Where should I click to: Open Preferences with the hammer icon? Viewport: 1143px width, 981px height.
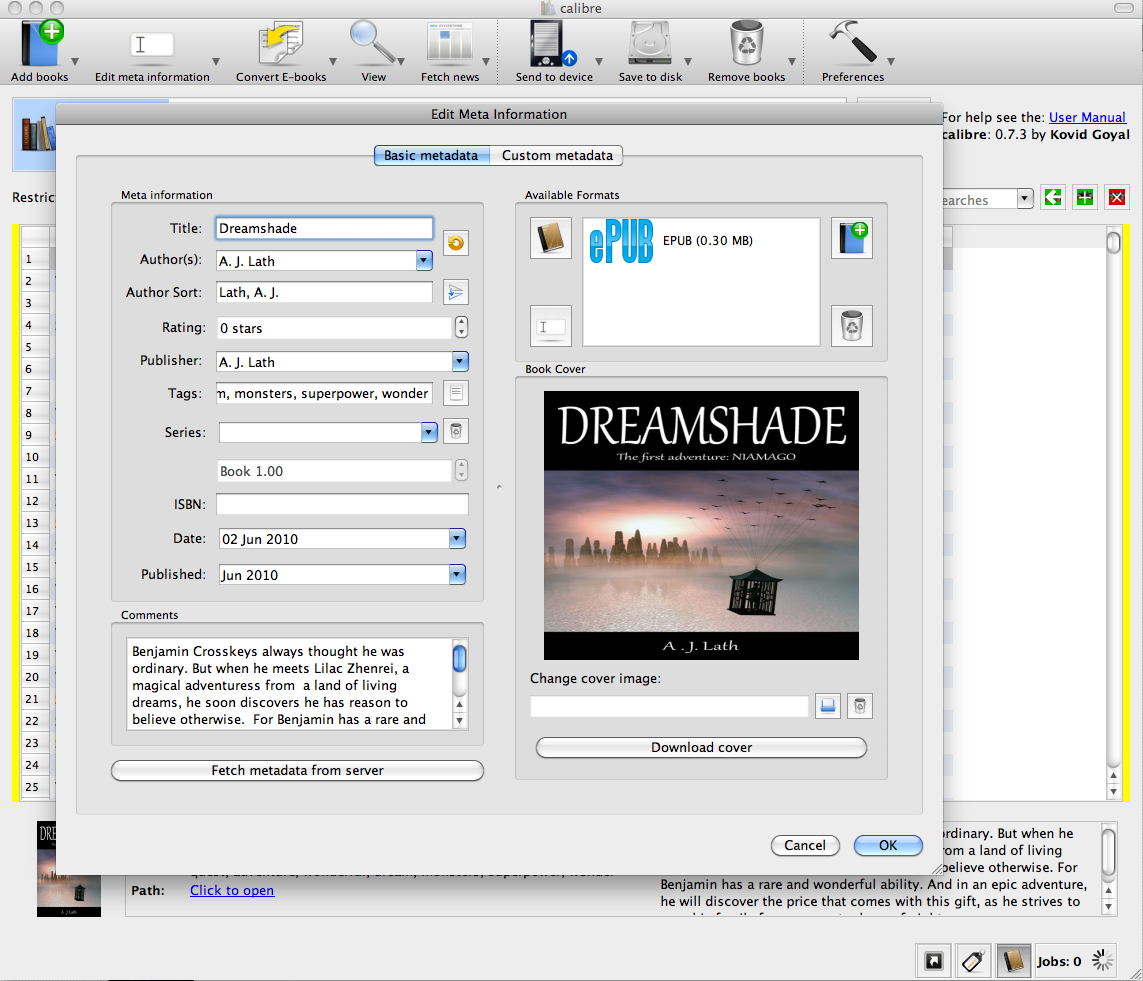852,45
